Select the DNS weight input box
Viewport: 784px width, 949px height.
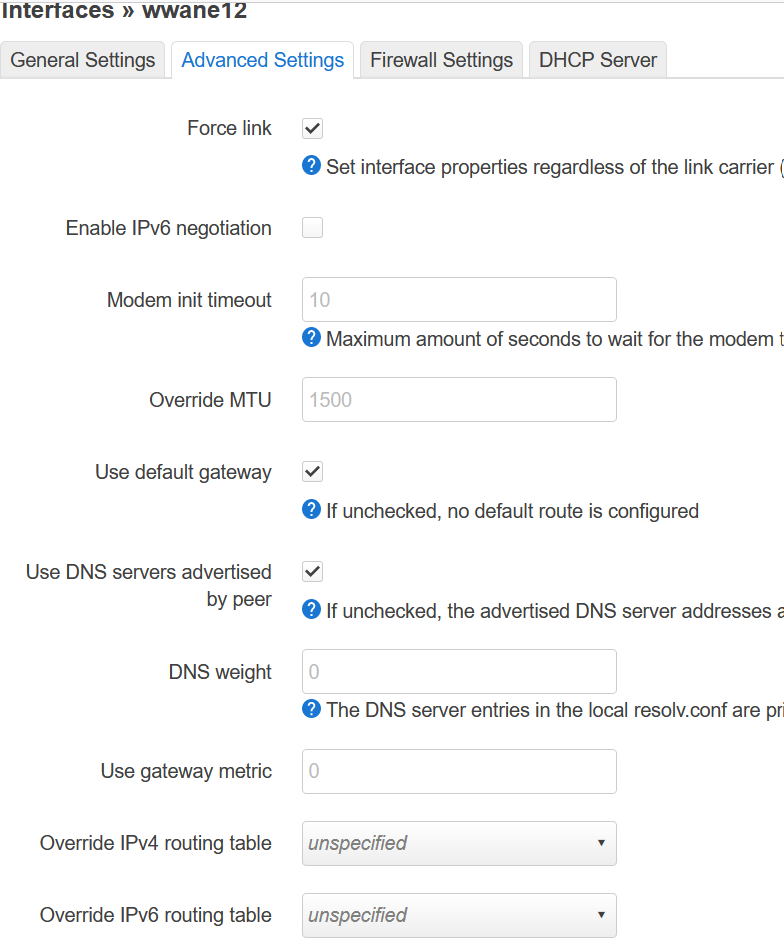[x=458, y=671]
